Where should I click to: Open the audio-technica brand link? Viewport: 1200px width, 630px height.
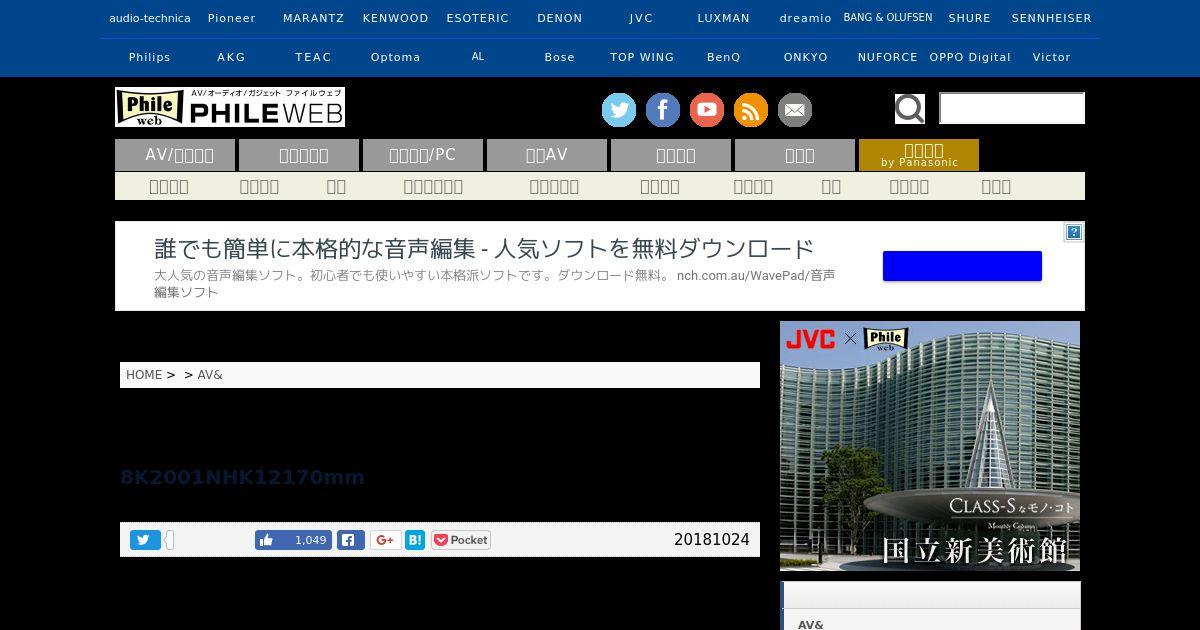pyautogui.click(x=150, y=18)
